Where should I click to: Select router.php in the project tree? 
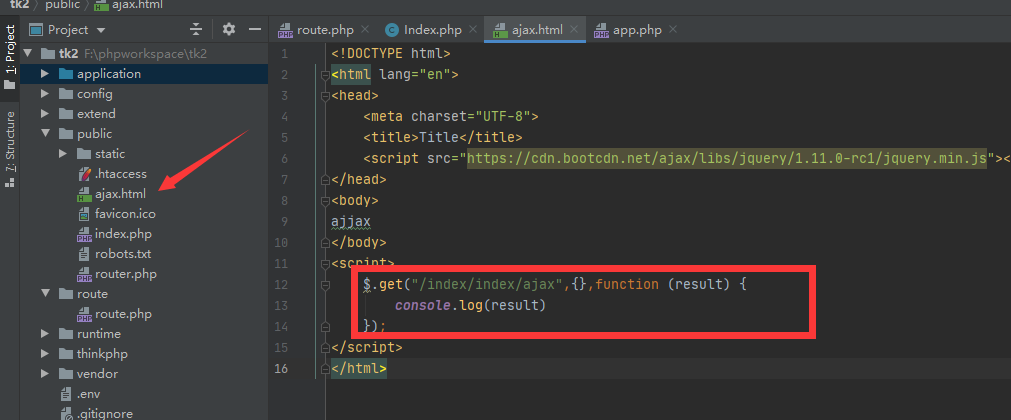point(126,274)
